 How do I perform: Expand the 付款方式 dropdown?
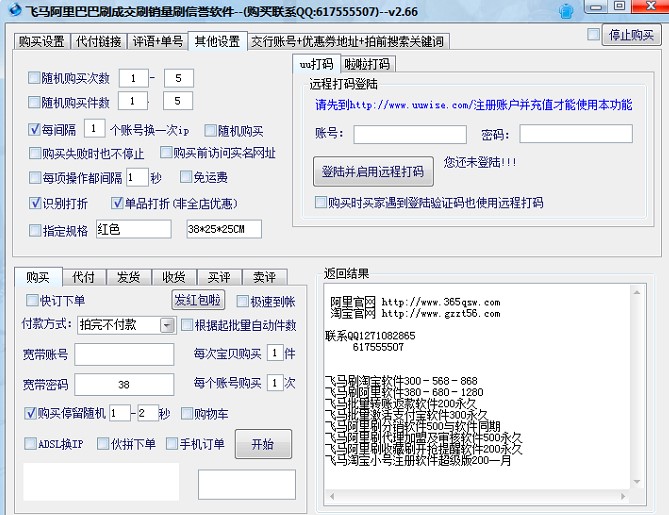click(167, 326)
